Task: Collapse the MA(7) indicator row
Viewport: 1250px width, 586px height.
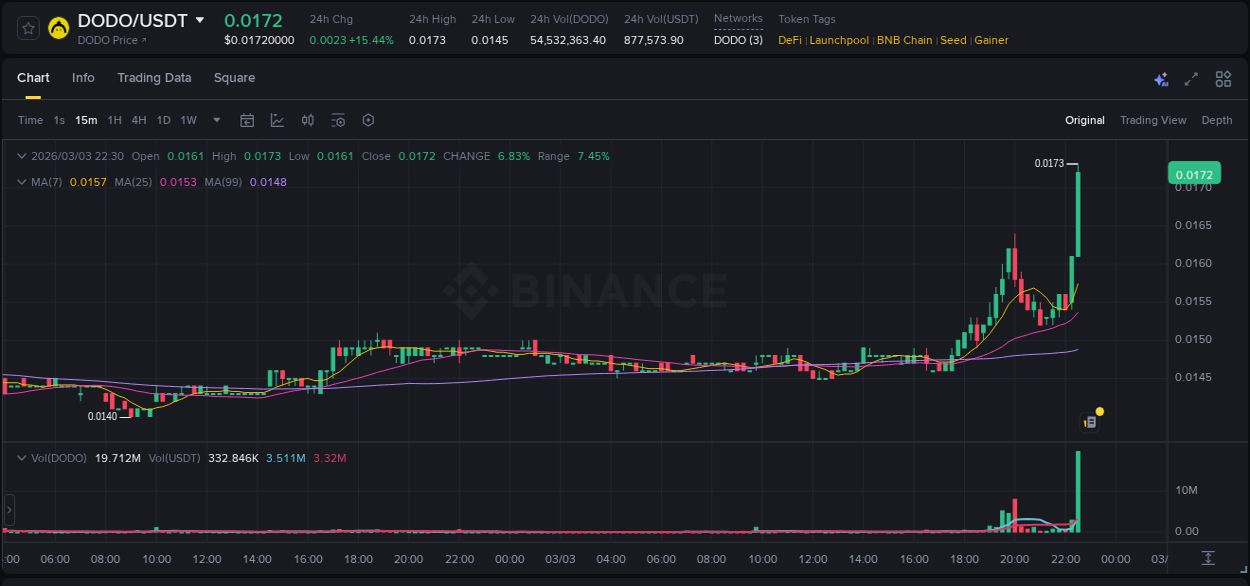Action: point(21,182)
